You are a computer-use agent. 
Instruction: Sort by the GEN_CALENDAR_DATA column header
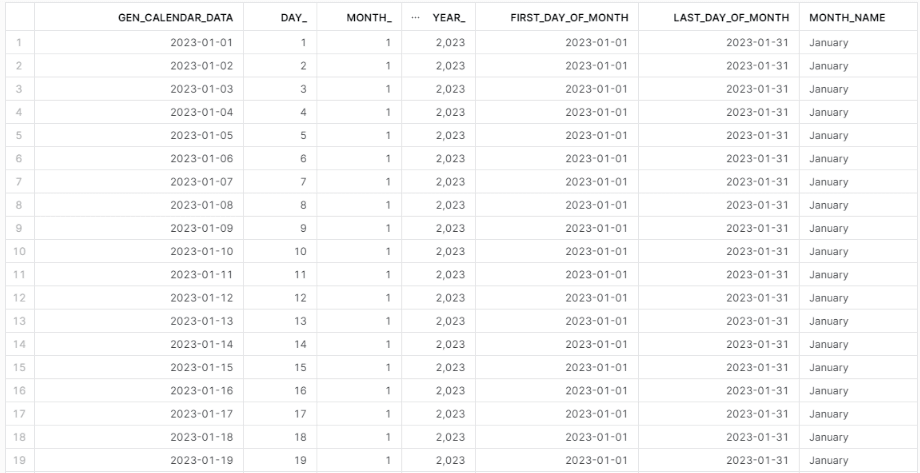tap(175, 18)
